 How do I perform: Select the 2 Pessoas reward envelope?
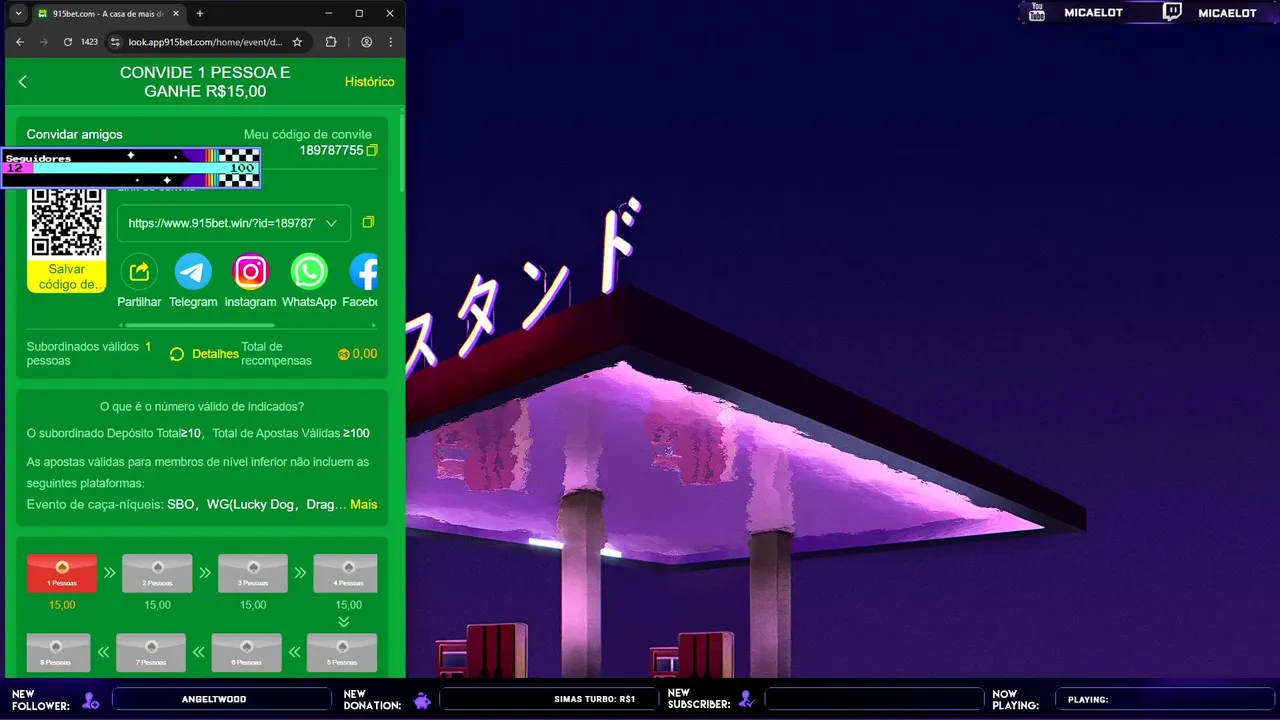157,573
